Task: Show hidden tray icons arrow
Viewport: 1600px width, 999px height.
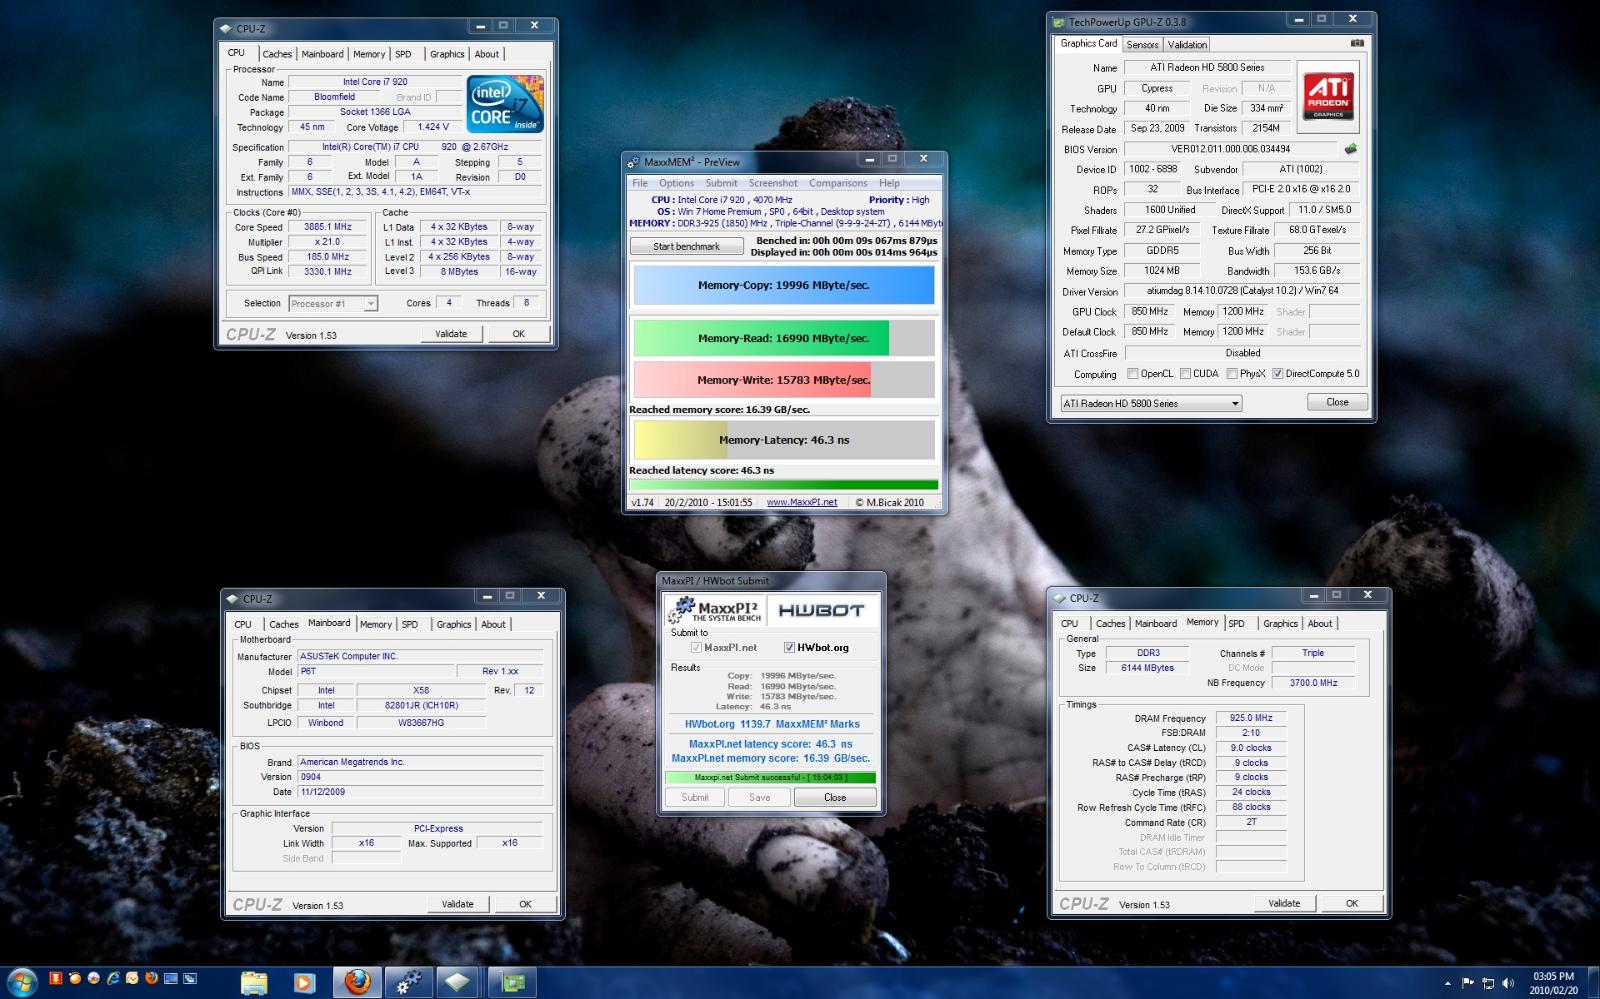Action: [1447, 984]
